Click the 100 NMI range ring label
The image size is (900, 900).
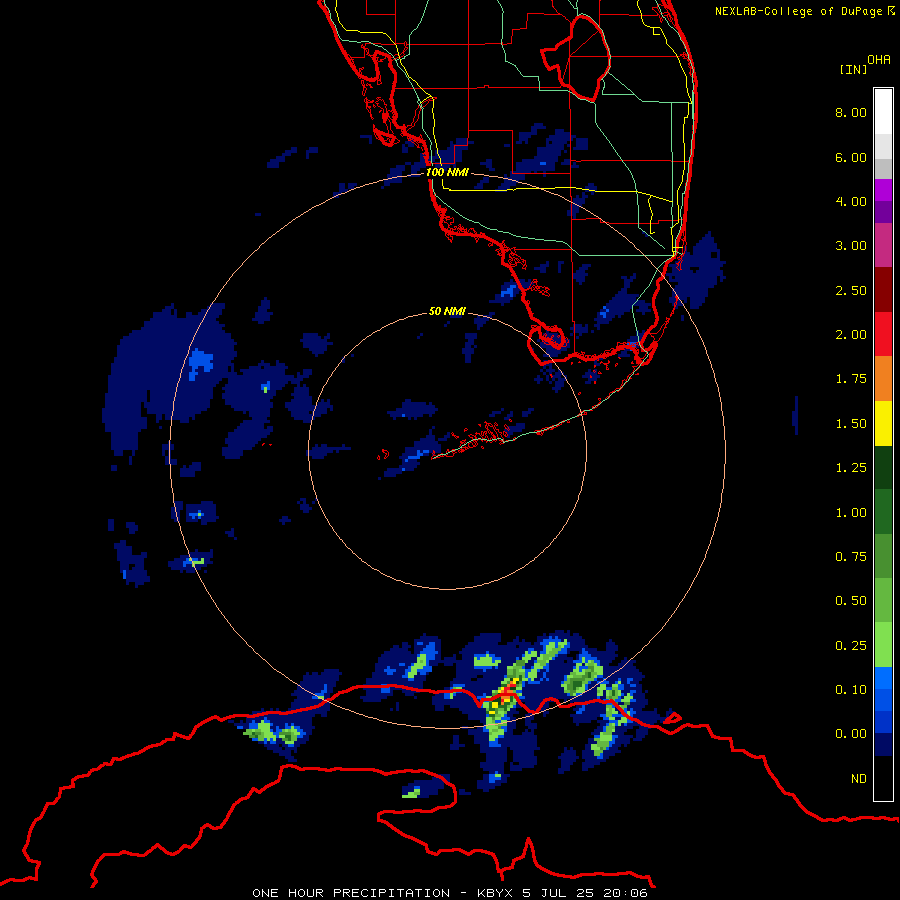[447, 172]
